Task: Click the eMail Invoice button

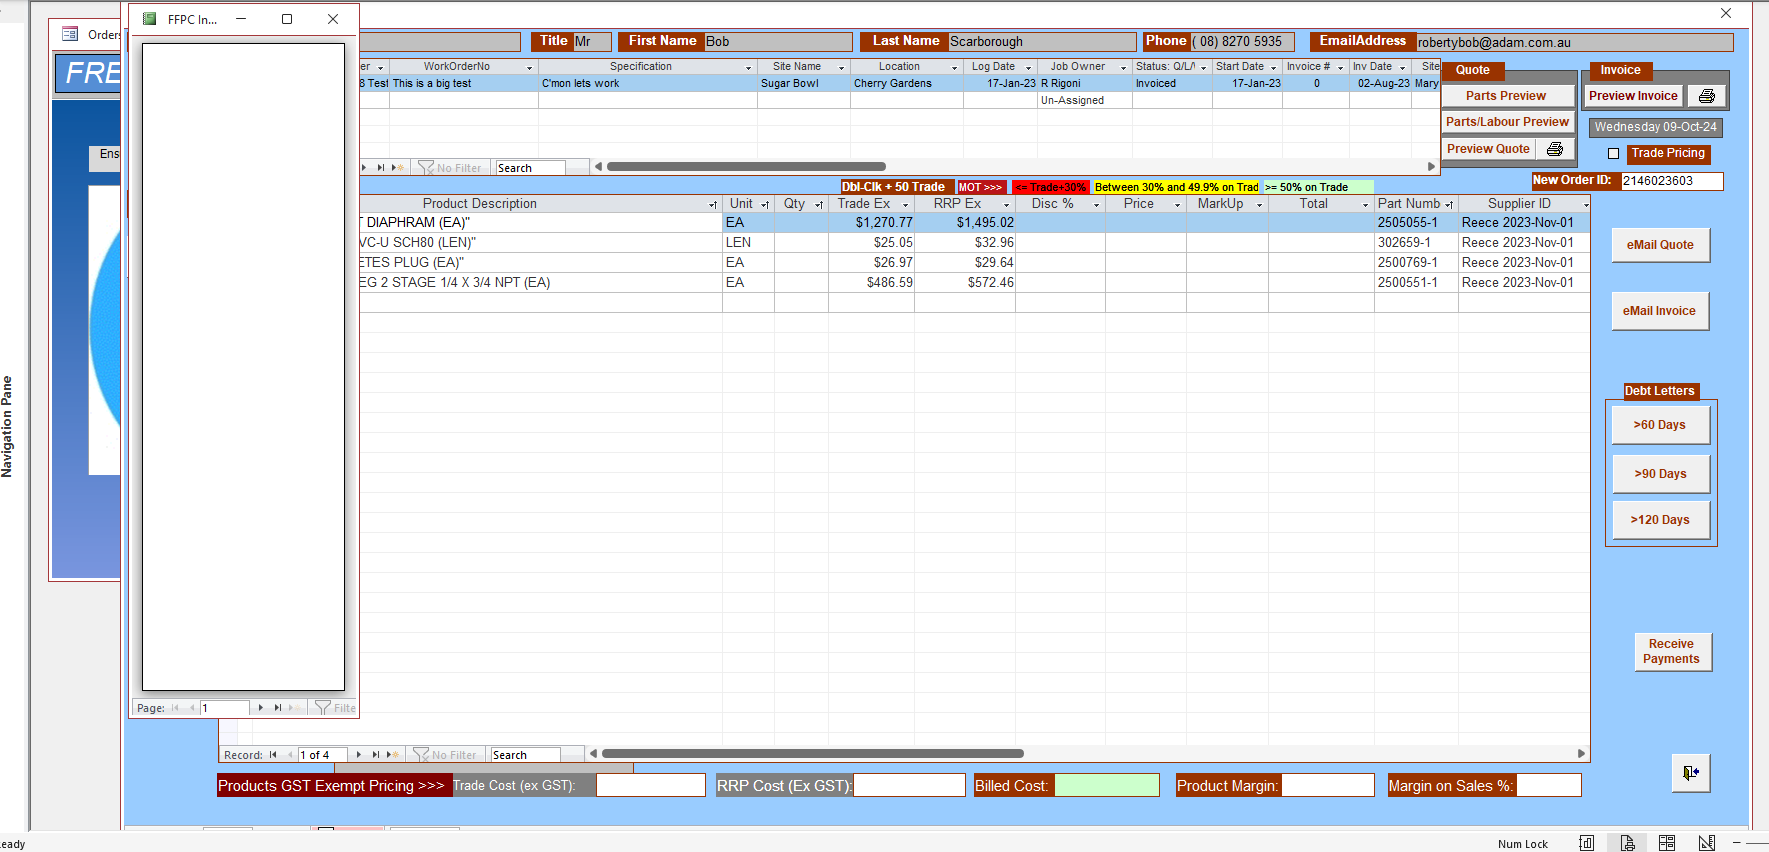Action: click(1659, 311)
